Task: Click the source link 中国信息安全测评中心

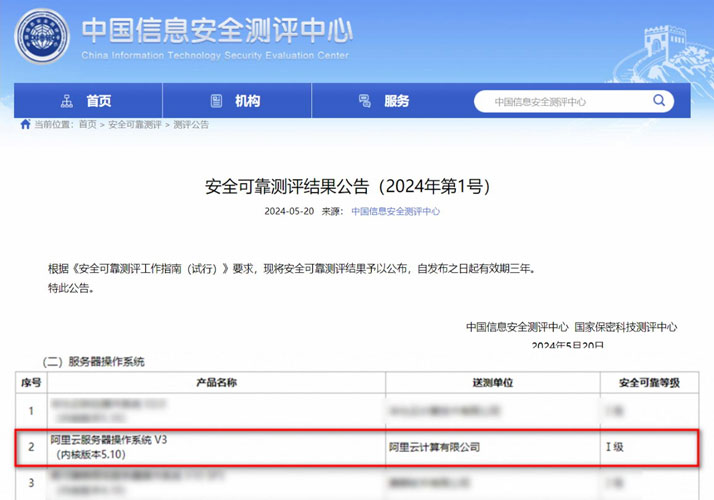Action: 395,212
